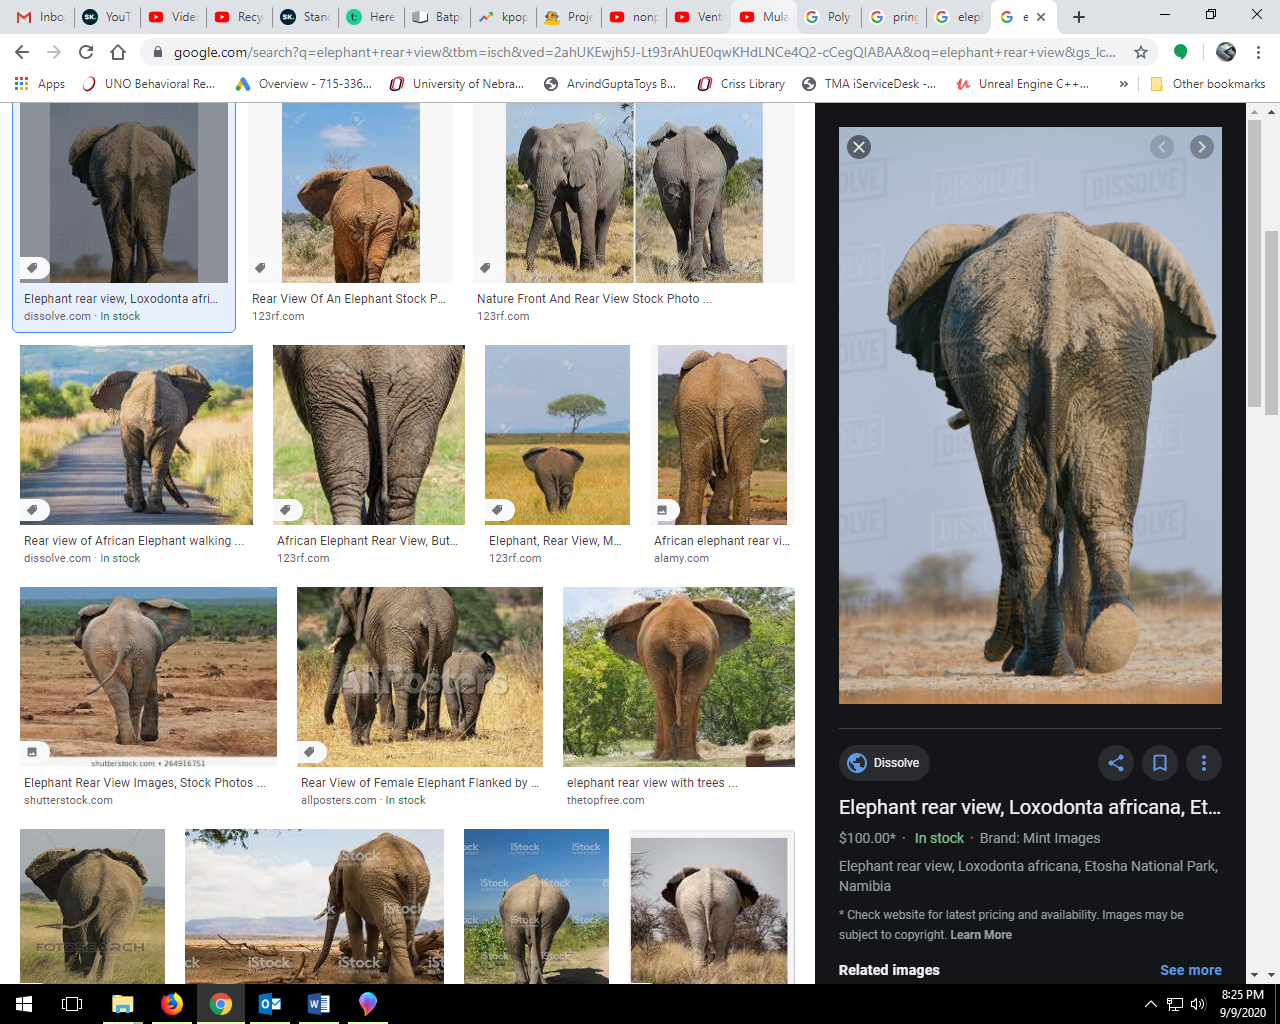This screenshot has width=1280, height=1024.
Task: Close the active elephant search tab
Action: pos(1041,17)
